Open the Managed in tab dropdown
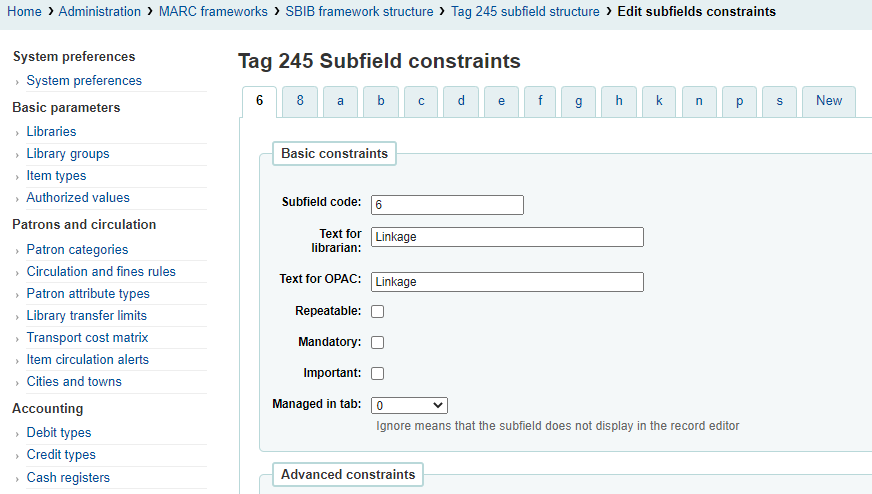This screenshot has height=494, width=872. tap(409, 405)
